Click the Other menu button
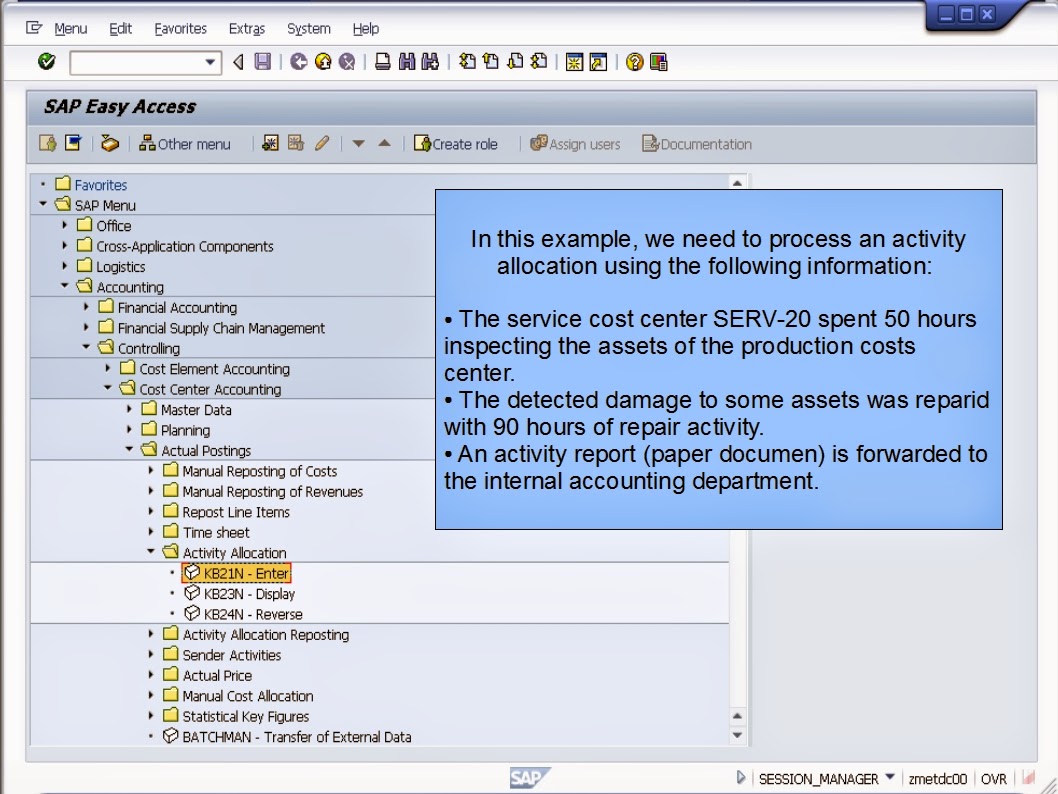 point(186,144)
